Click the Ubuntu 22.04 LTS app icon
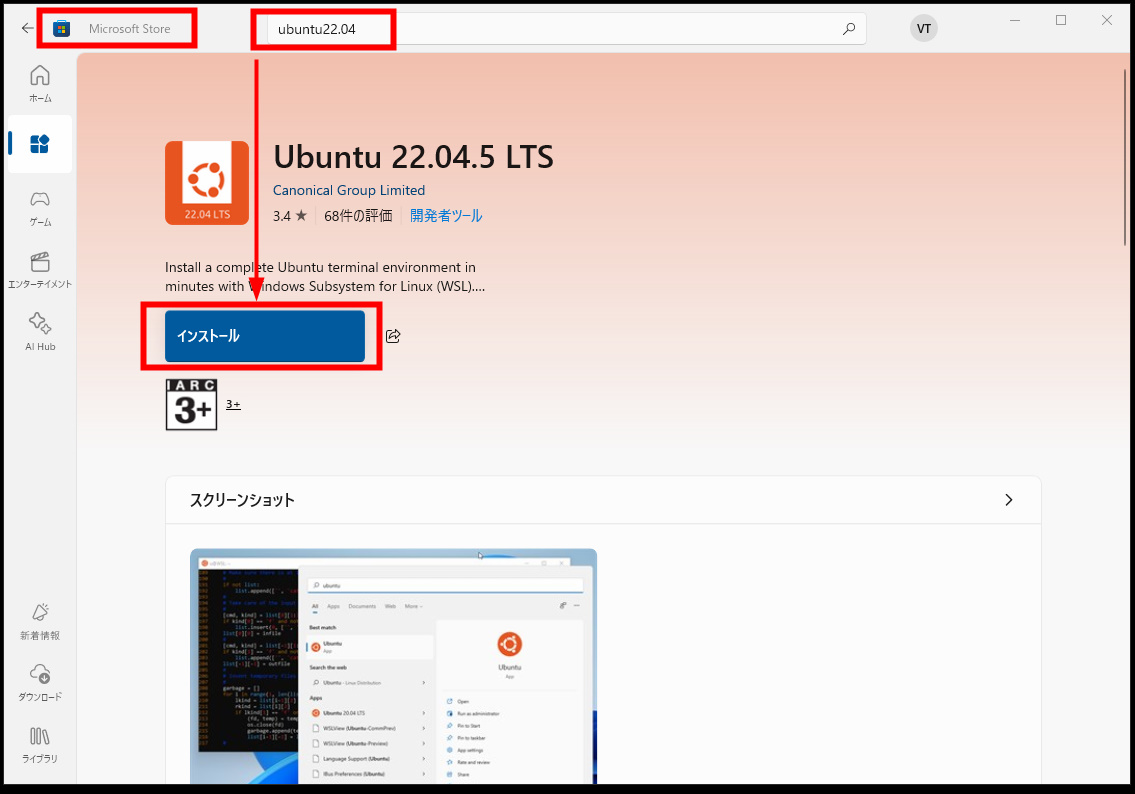 [207, 182]
